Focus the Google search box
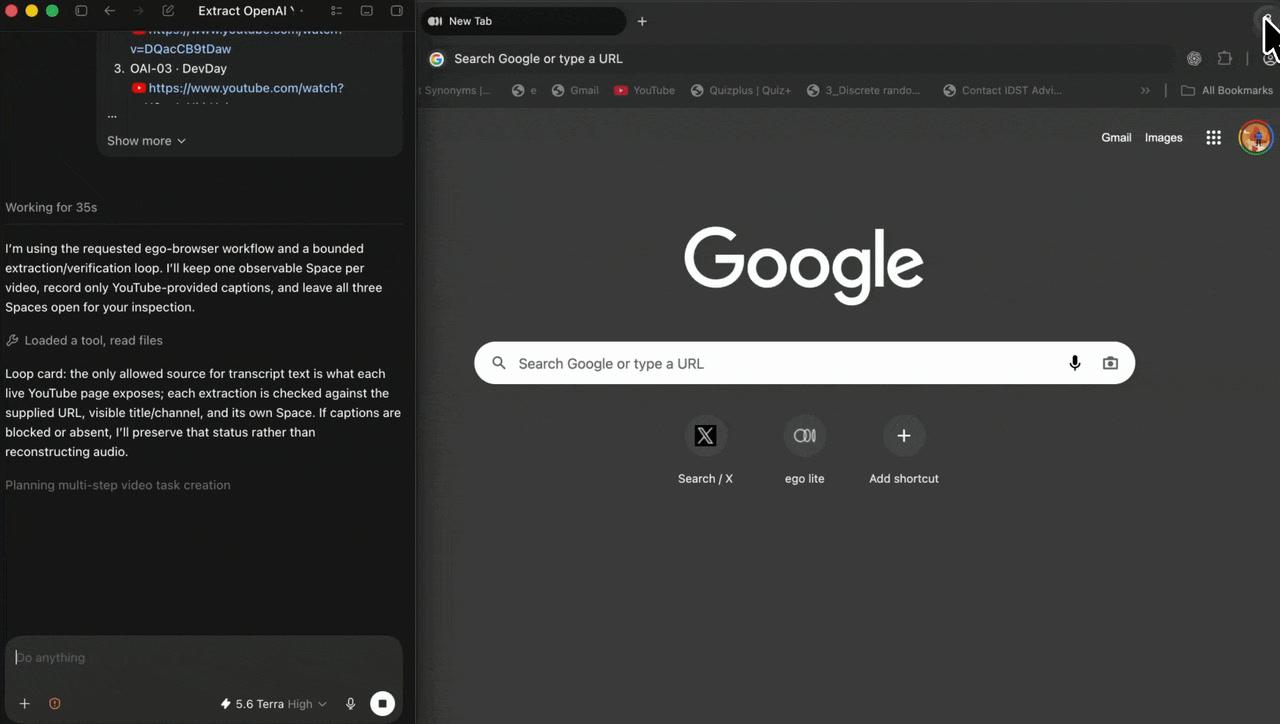The image size is (1280, 724). [804, 363]
